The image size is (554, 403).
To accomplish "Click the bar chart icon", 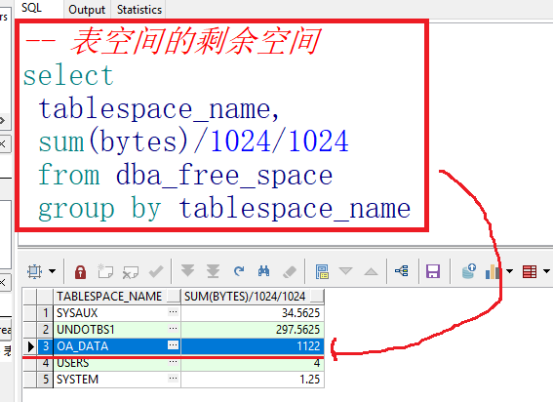I will point(493,272).
